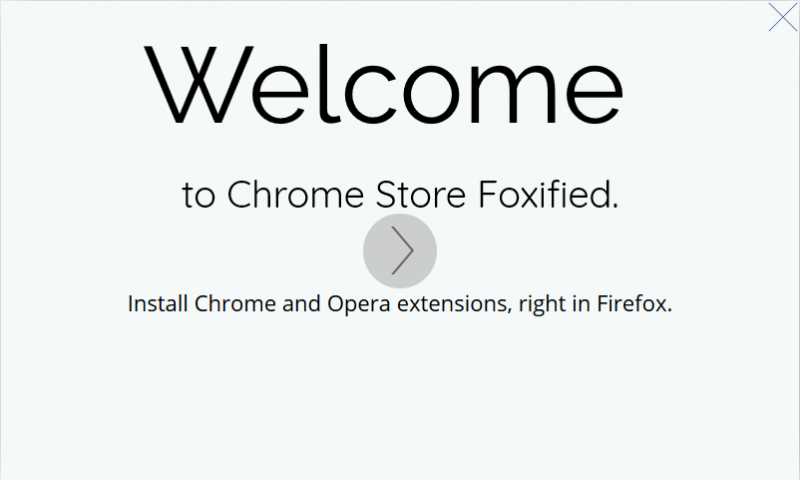Click the letter "W" in the Welcome heading

[195, 85]
